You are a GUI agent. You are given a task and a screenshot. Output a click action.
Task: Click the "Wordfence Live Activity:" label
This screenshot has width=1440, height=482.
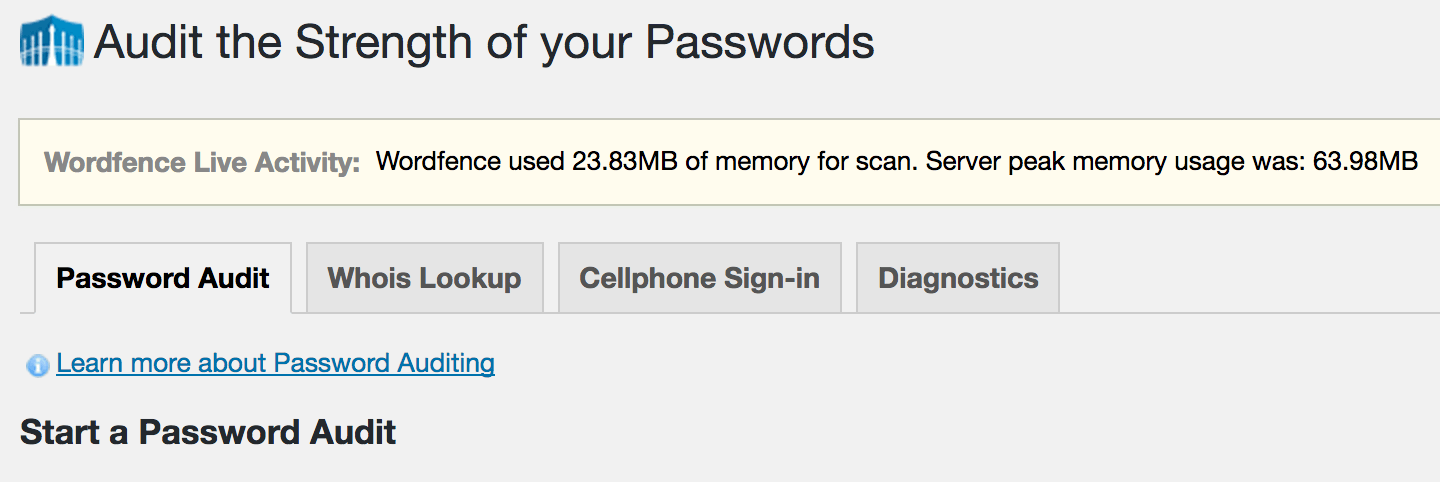(202, 163)
